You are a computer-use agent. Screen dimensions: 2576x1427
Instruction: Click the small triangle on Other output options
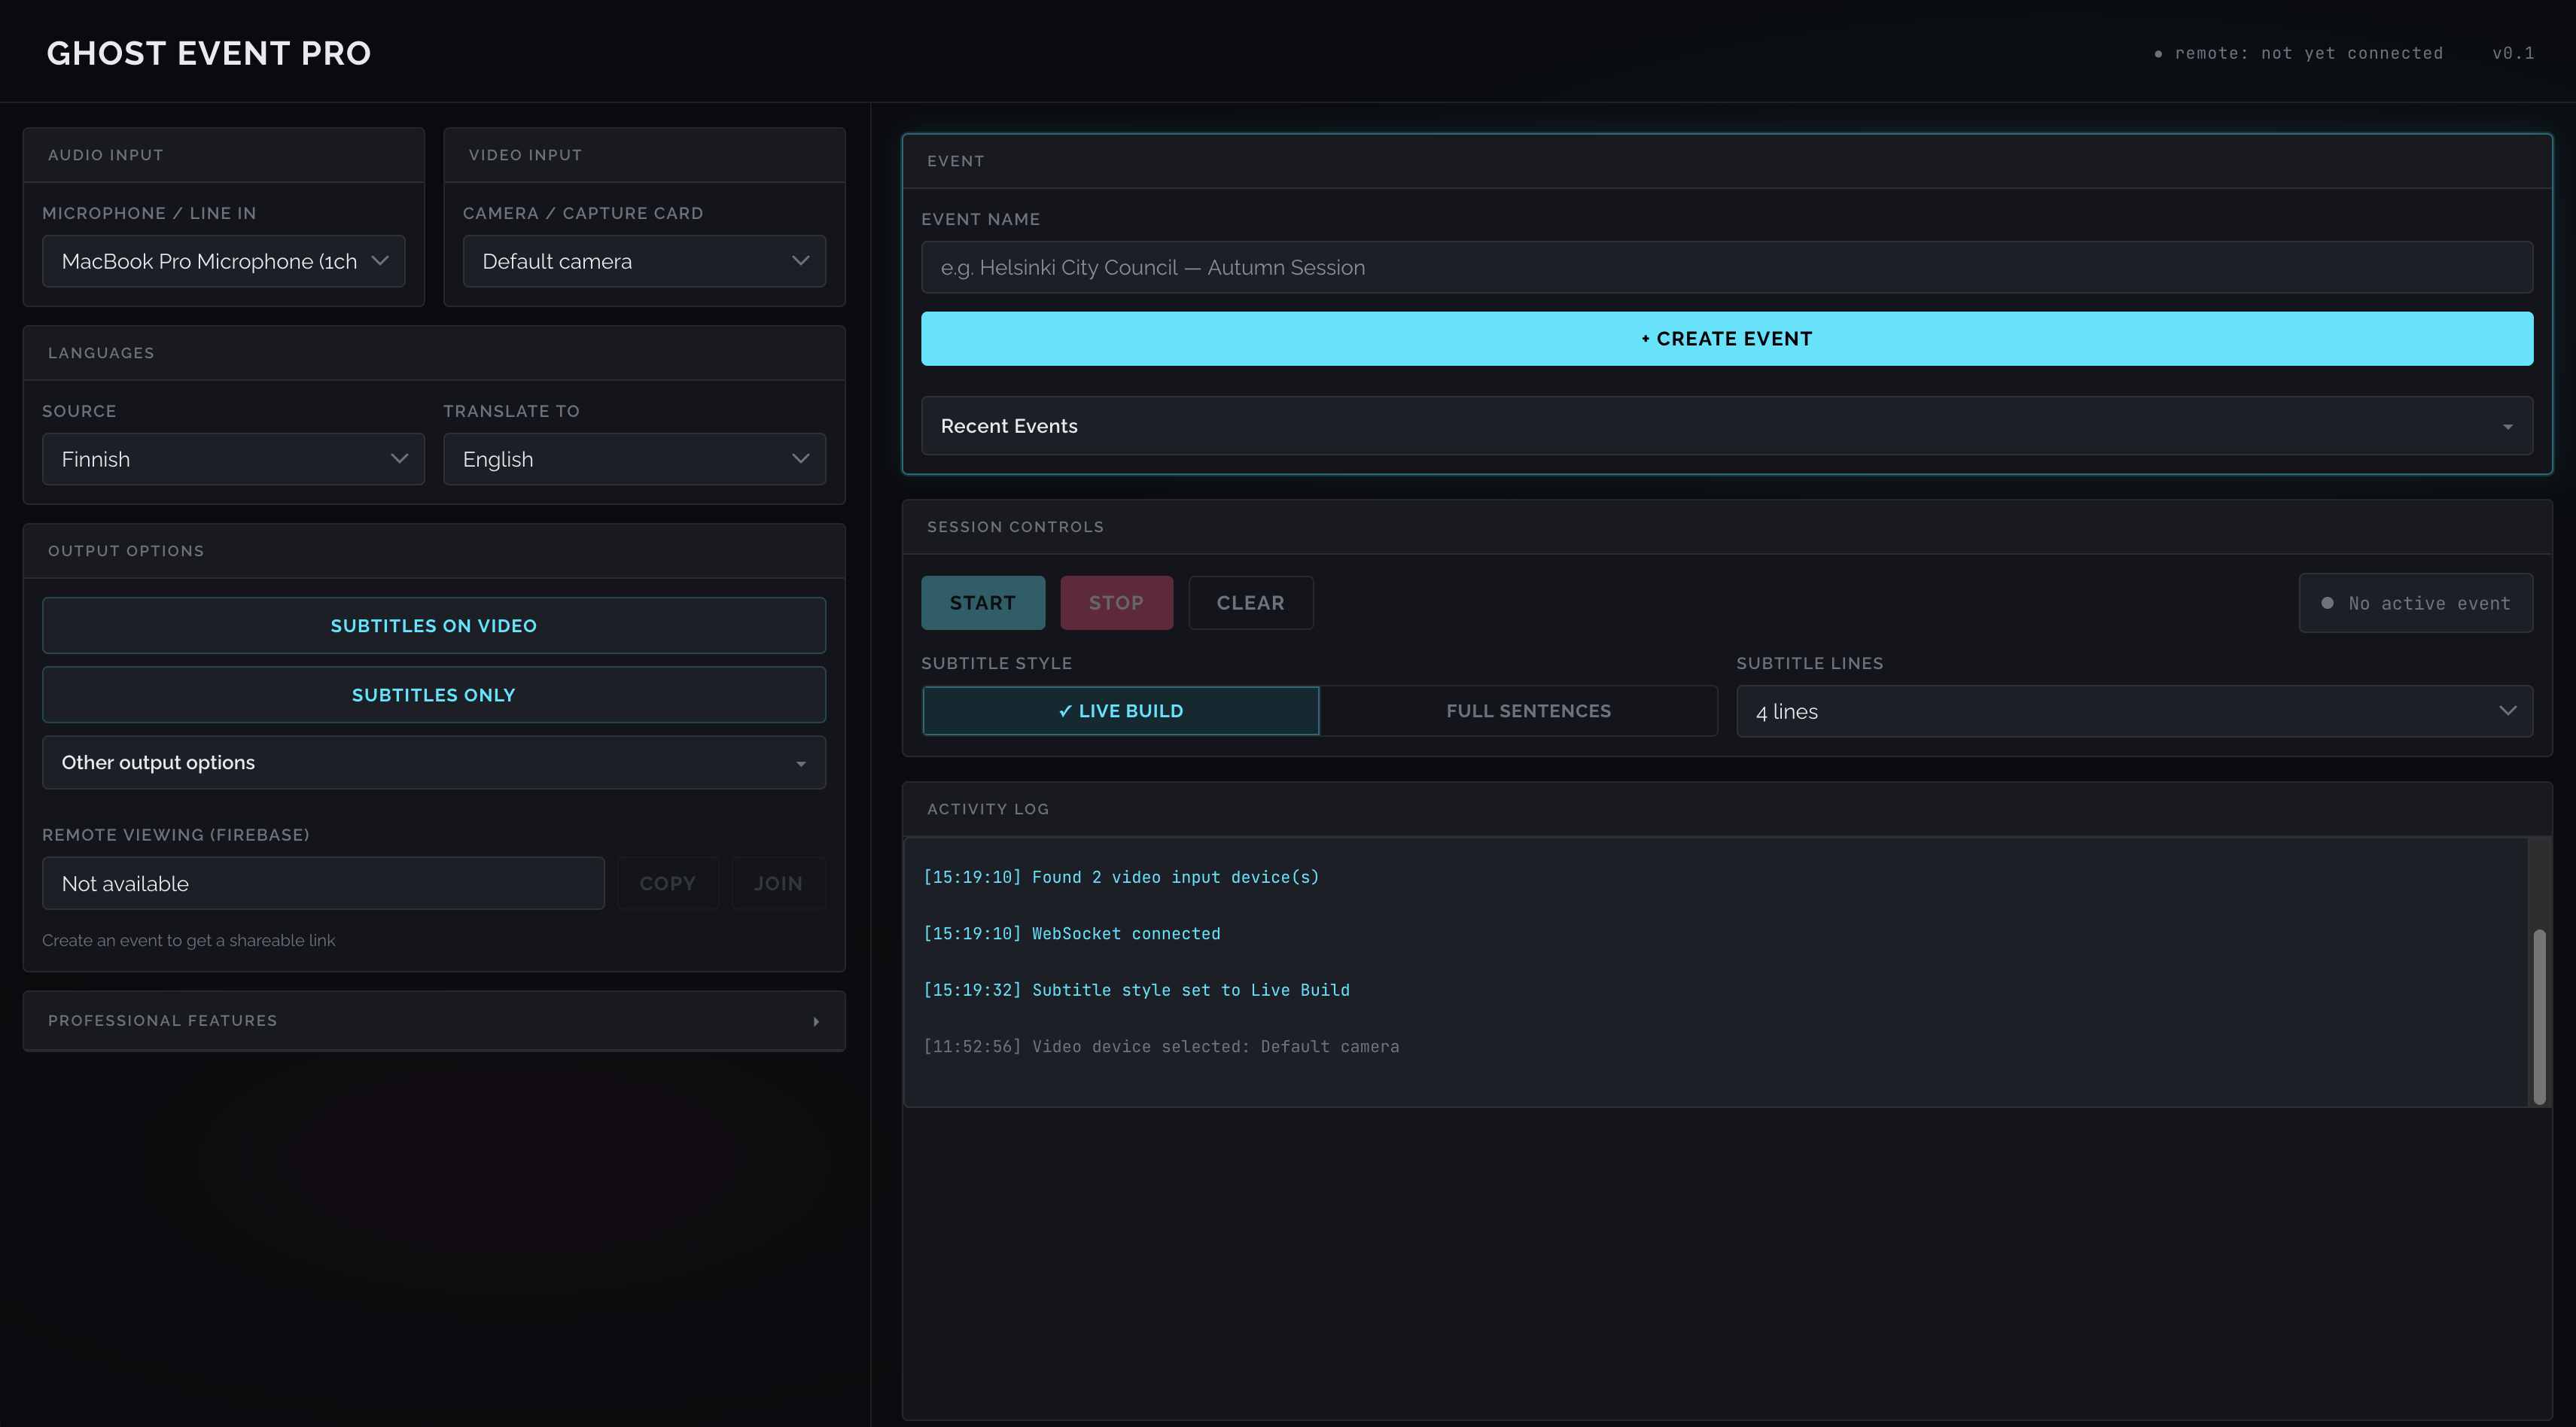click(x=800, y=764)
